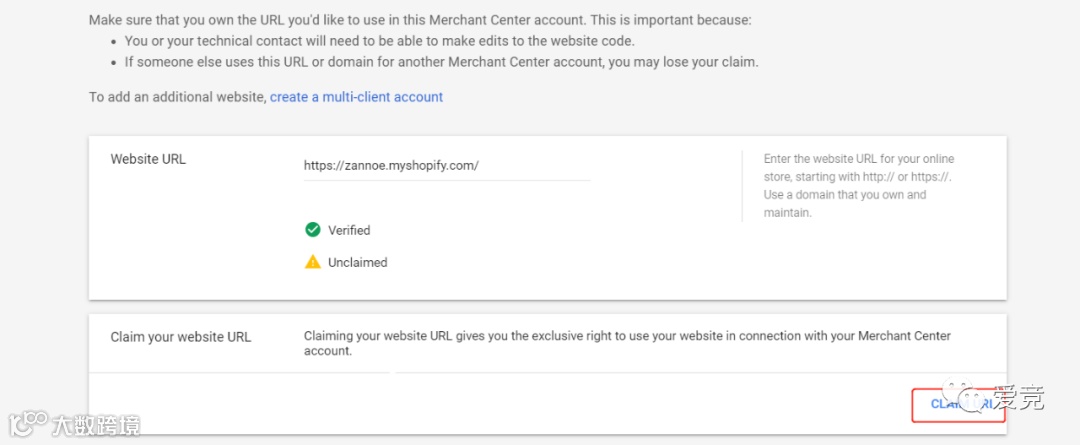The image size is (1080, 445).
Task: Open the create a multi-client account link
Action: [x=356, y=97]
